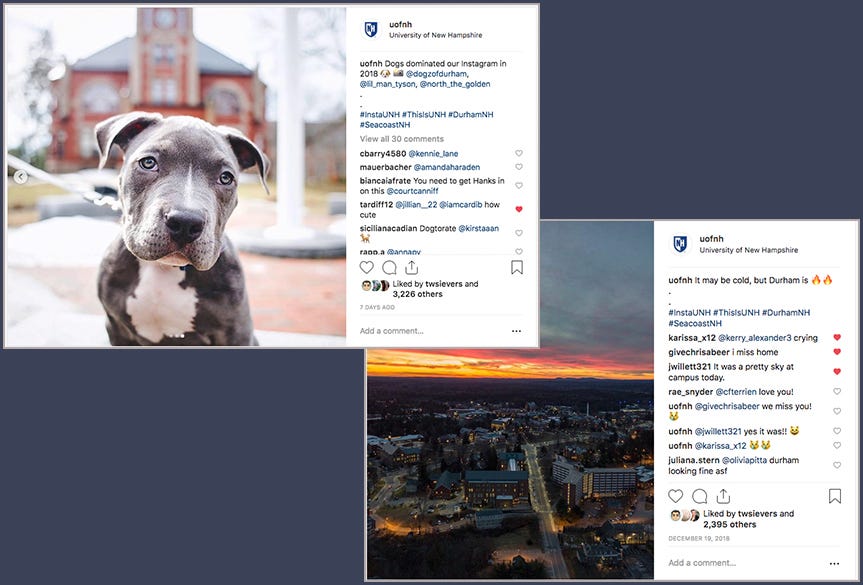Go to previous photo in dog post carousel
Image resolution: width=863 pixels, height=585 pixels.
pyautogui.click(x=20, y=177)
